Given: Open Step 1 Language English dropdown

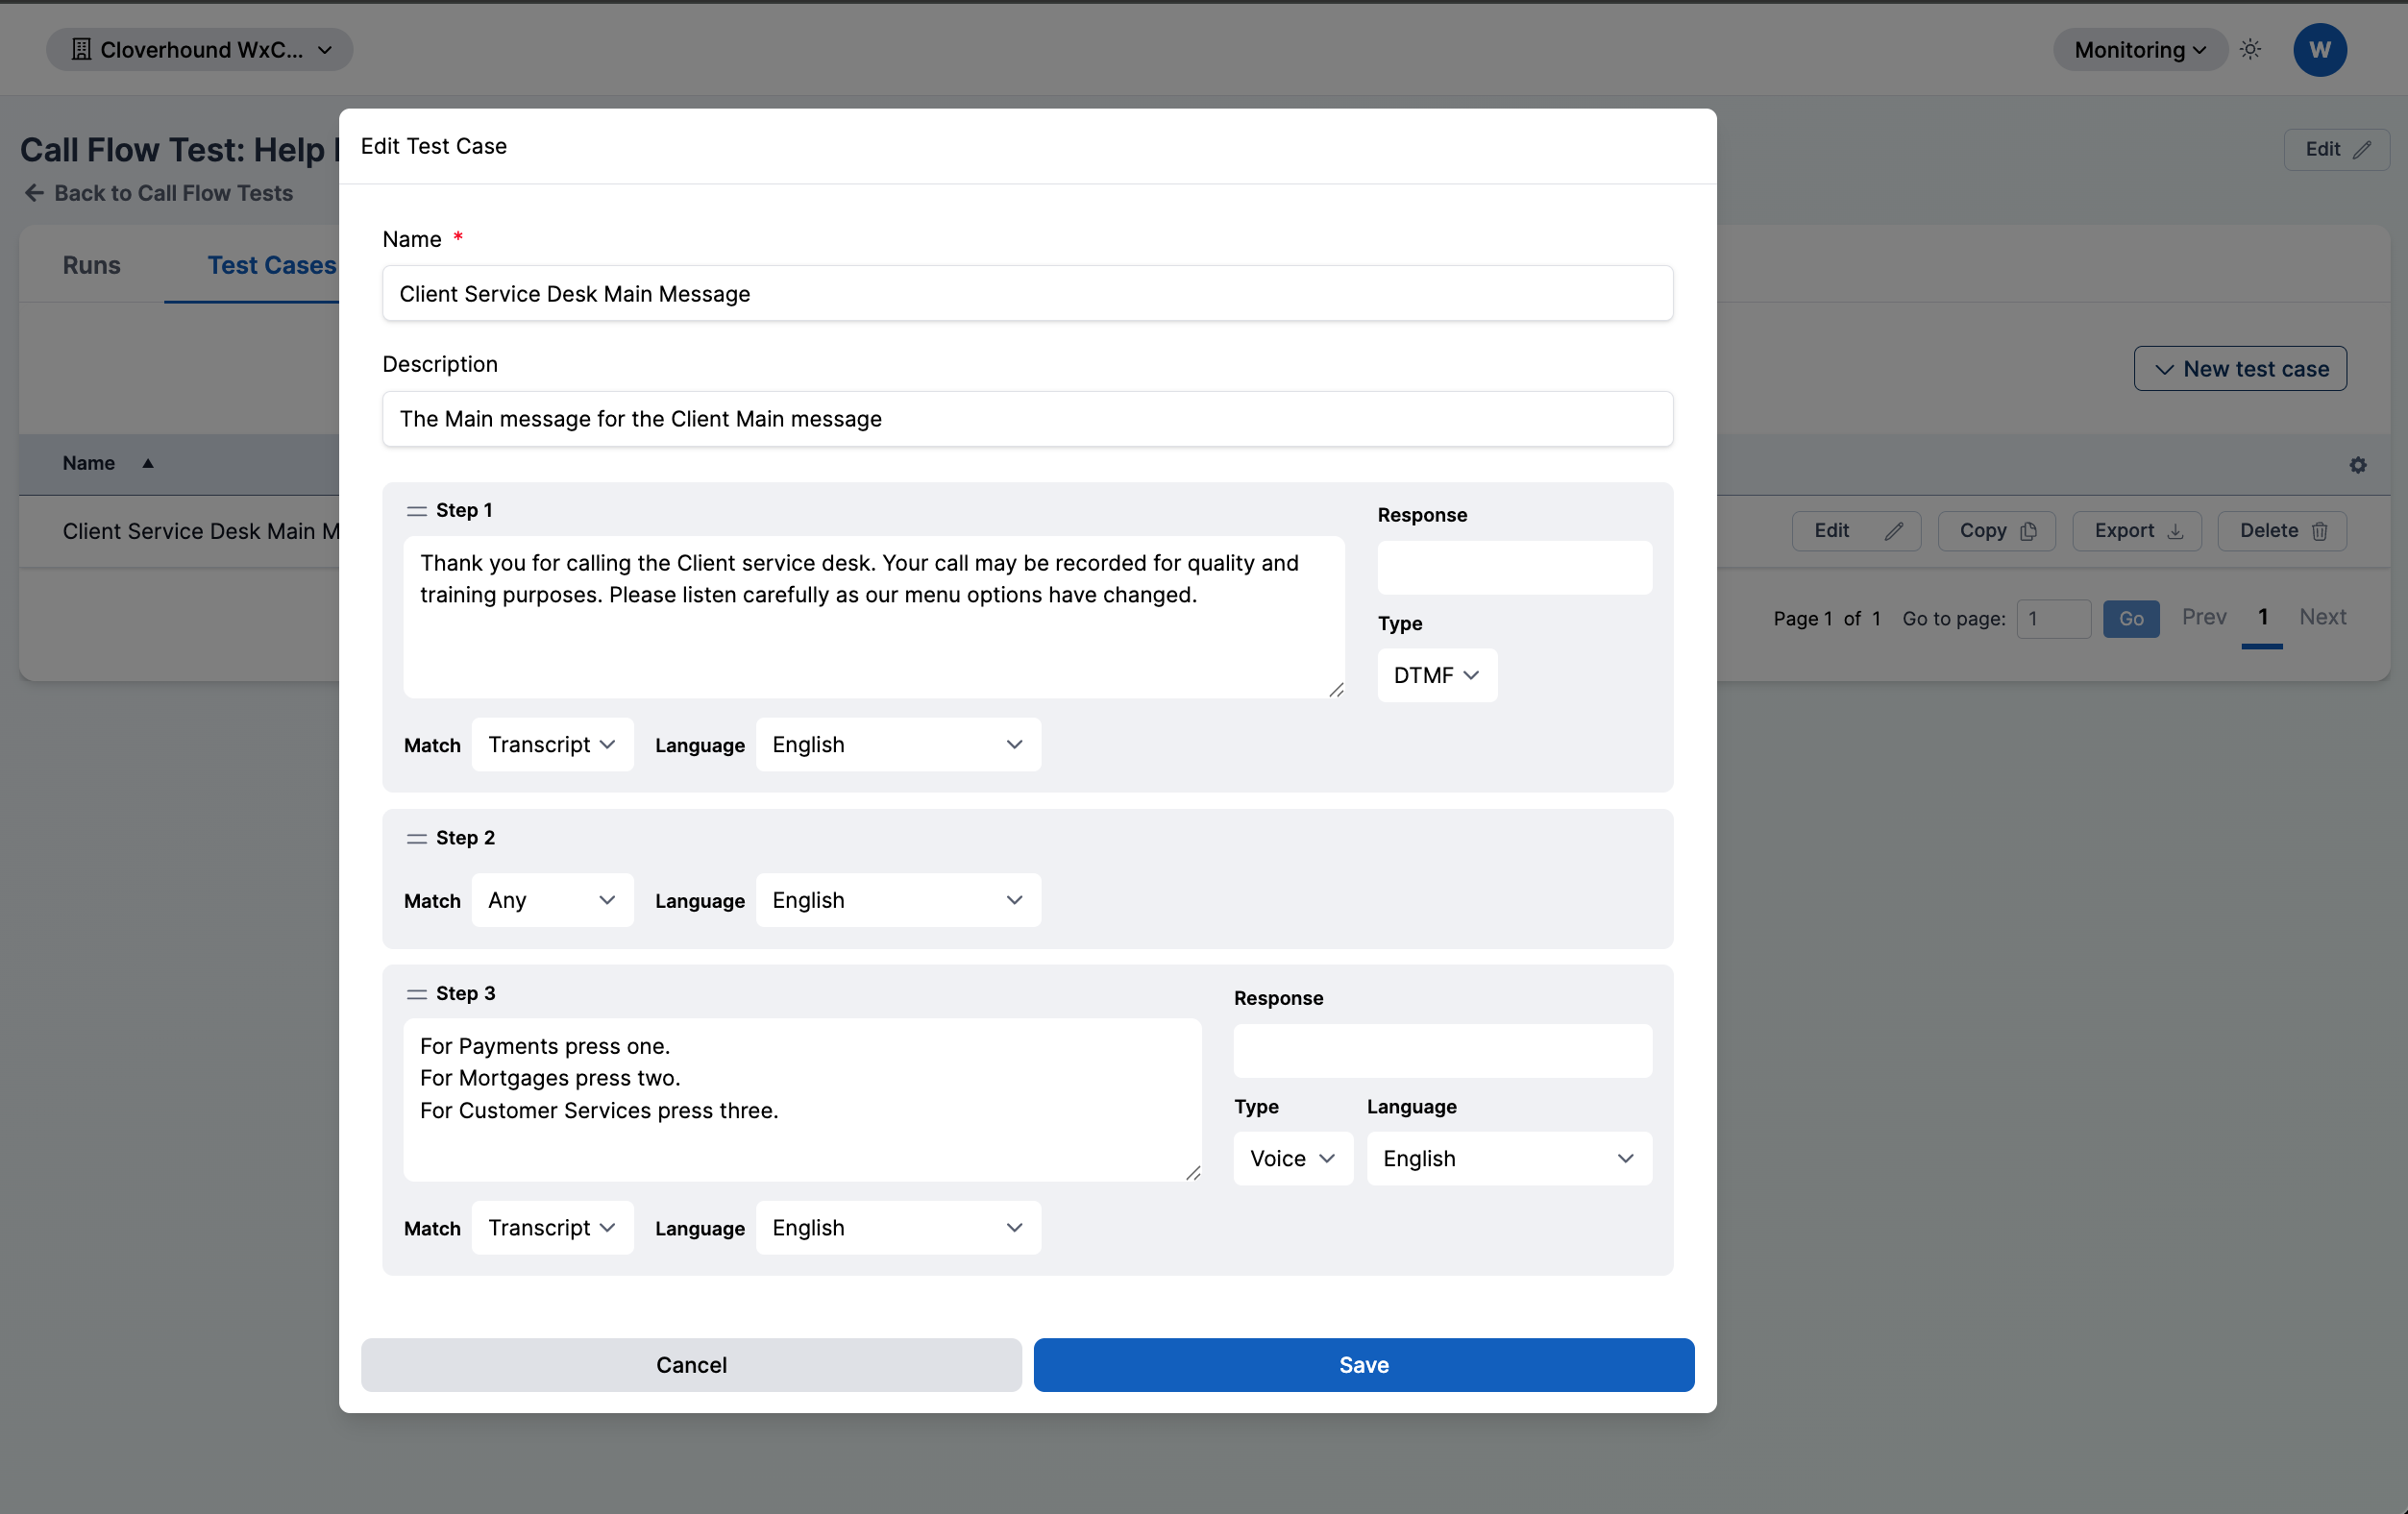Looking at the screenshot, I should 897,744.
